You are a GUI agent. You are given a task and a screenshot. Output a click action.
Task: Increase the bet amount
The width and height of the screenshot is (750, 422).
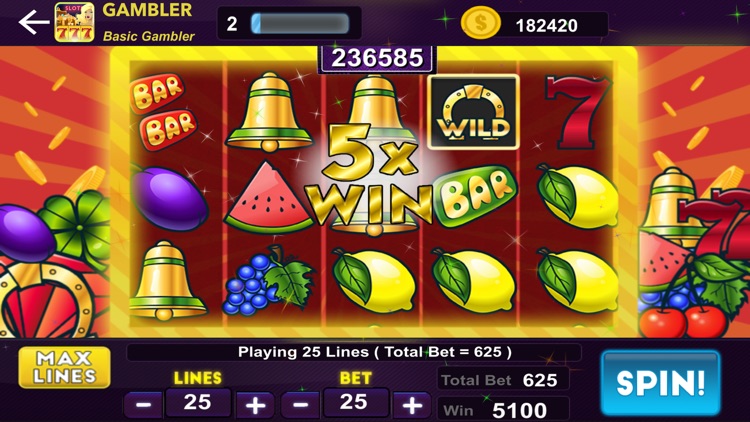(411, 406)
